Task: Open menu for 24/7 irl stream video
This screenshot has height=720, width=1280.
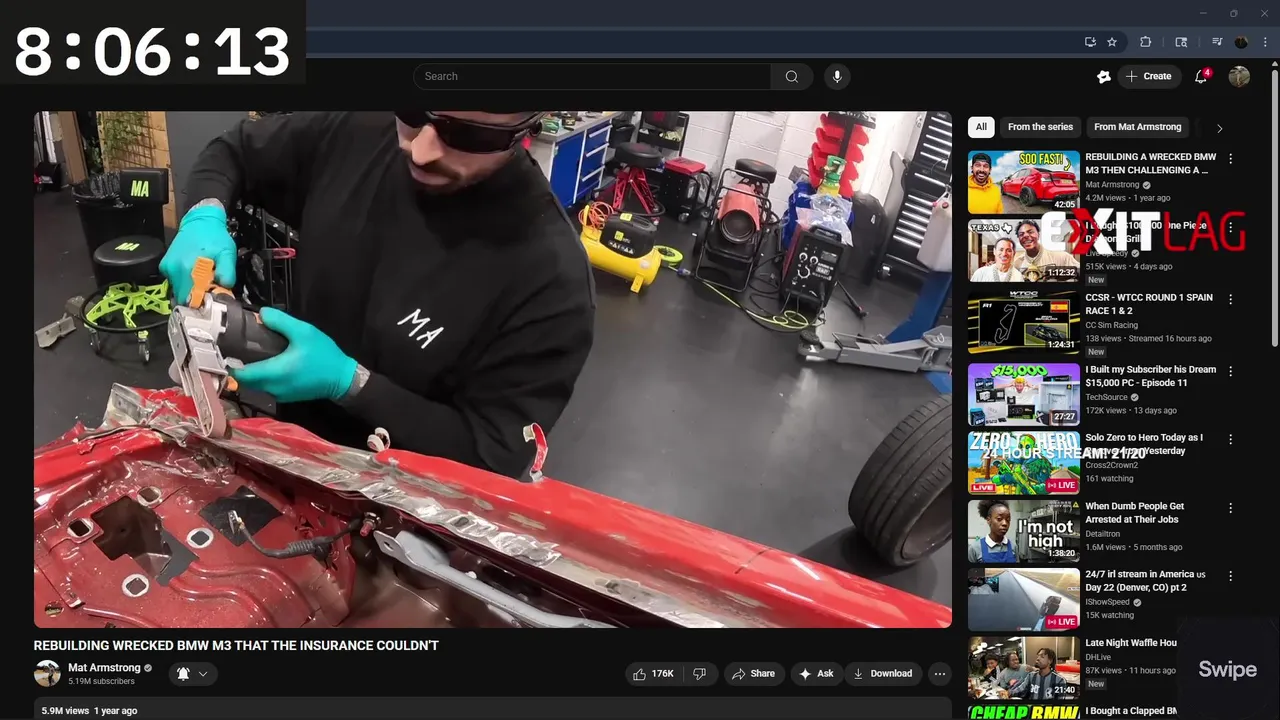Action: coord(1230,576)
